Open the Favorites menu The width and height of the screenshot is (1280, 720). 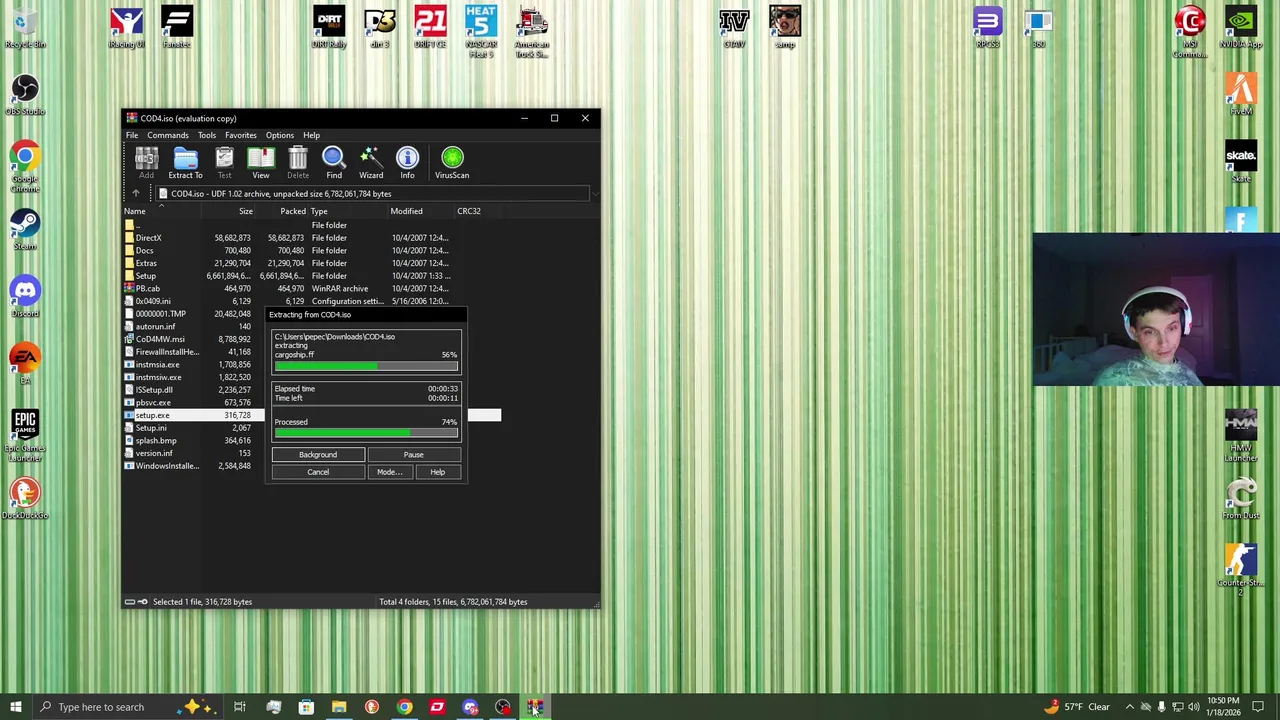(241, 135)
